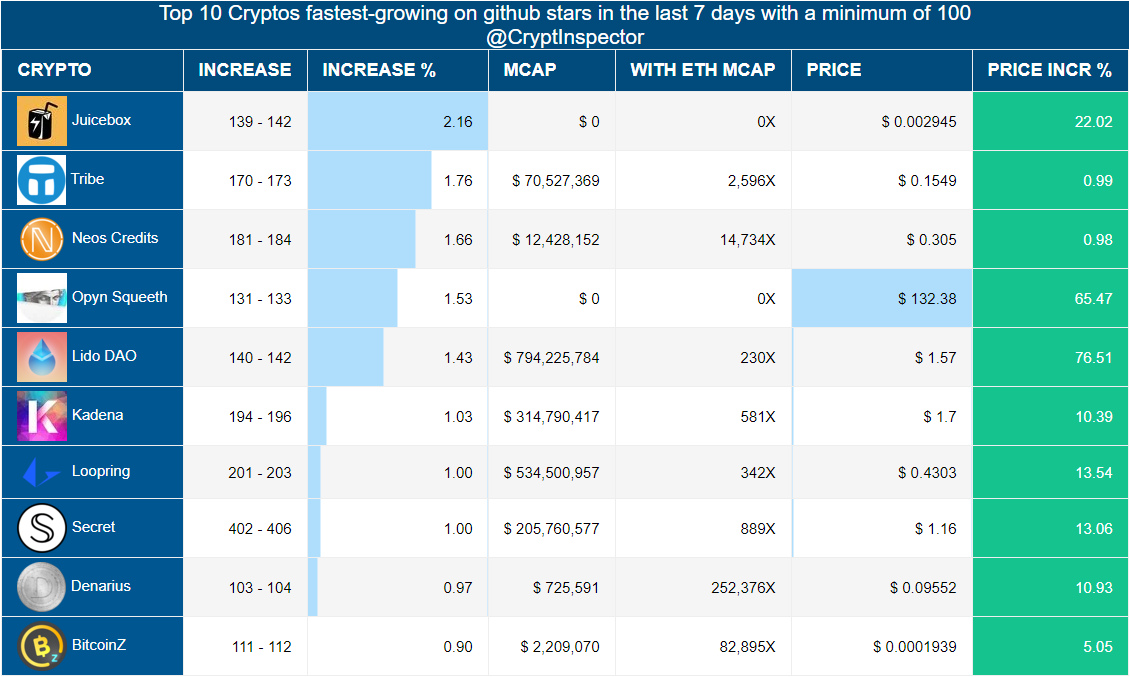This screenshot has height=677, width=1130.
Task: Select the INCREASE % column header
Action: (x=398, y=70)
